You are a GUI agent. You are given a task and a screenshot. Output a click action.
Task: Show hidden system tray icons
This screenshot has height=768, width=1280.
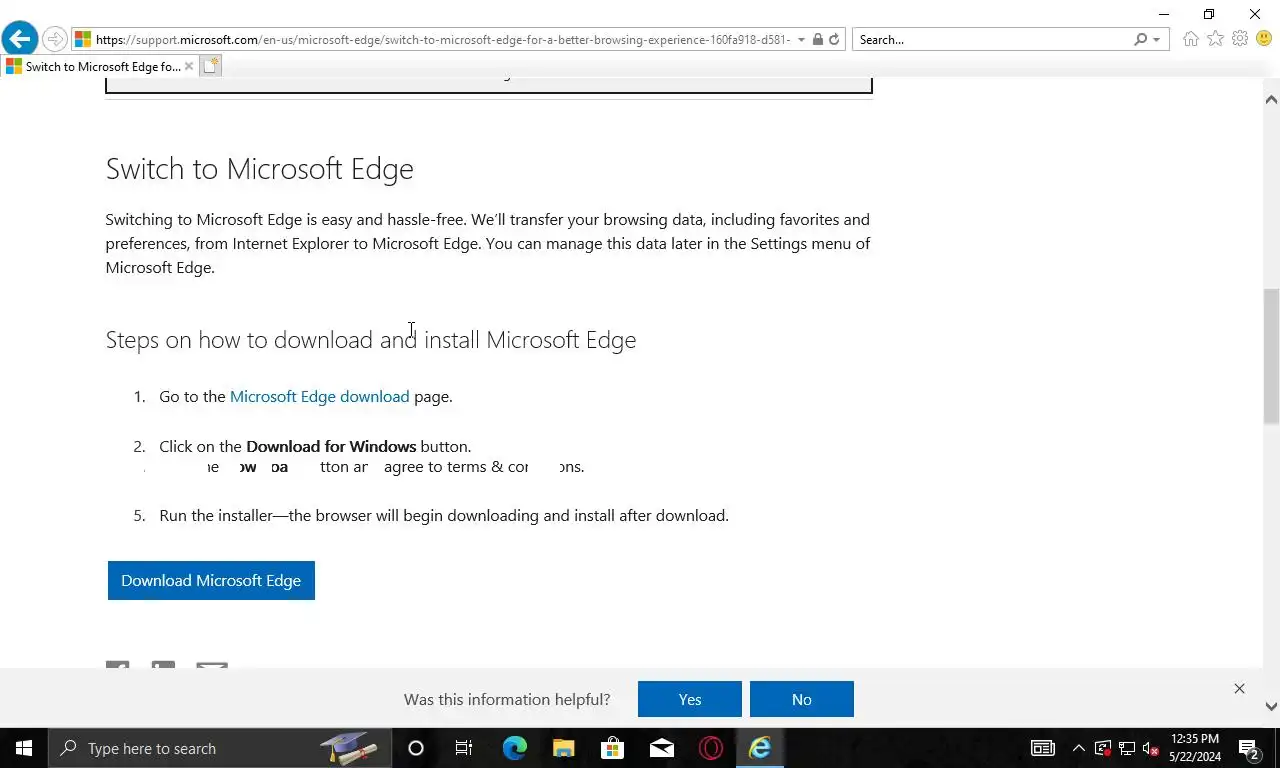(1078, 748)
